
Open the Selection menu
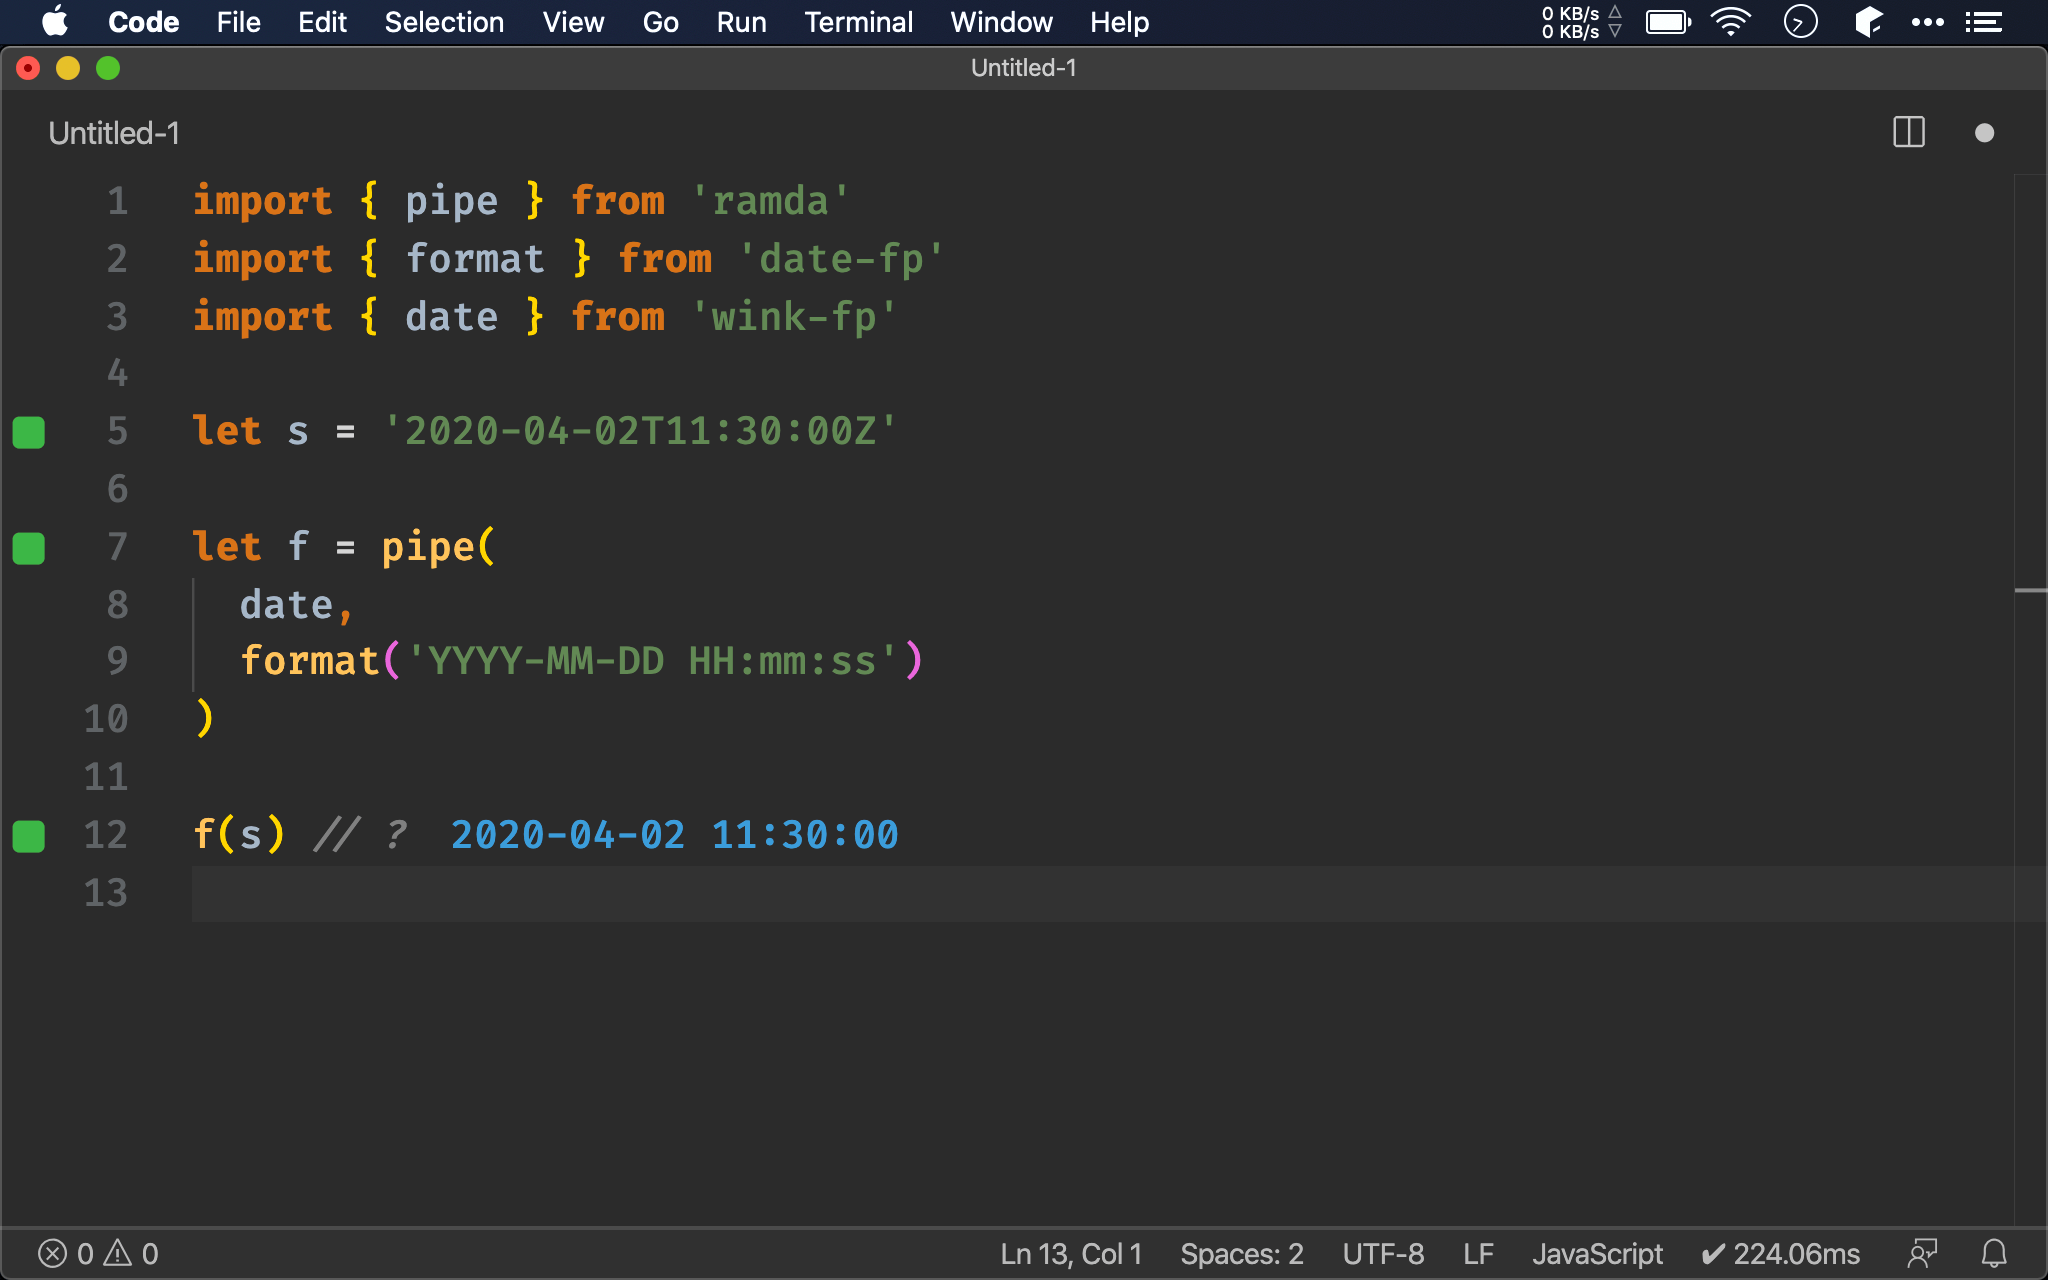pyautogui.click(x=444, y=22)
